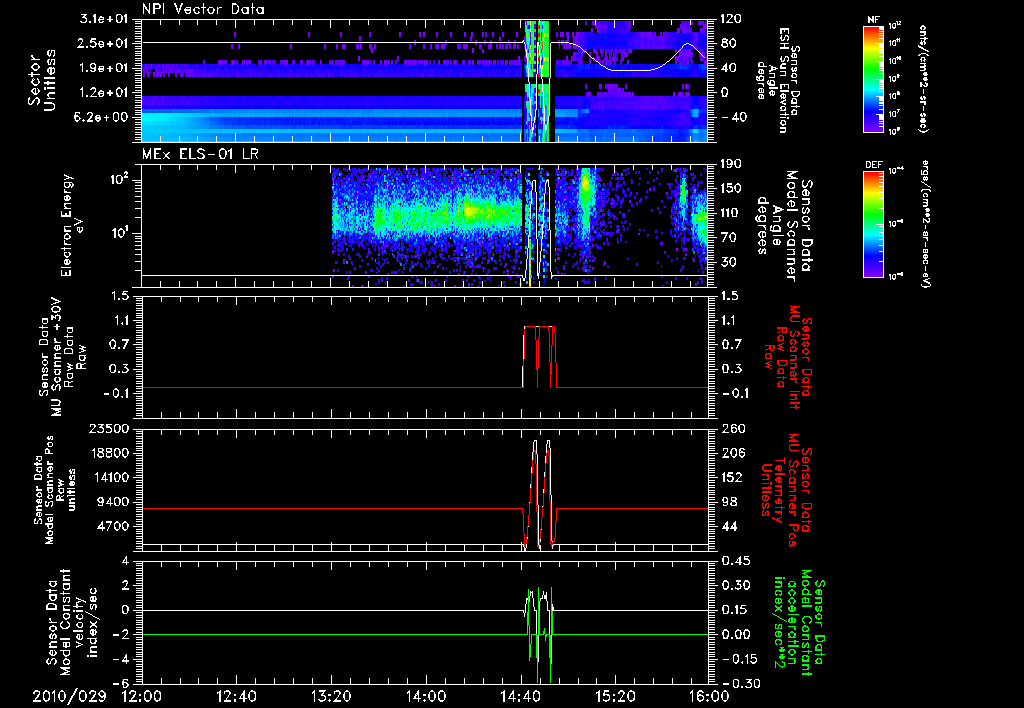Click the "12:40" time axis label
This screenshot has width=1024, height=708.
click(x=236, y=696)
